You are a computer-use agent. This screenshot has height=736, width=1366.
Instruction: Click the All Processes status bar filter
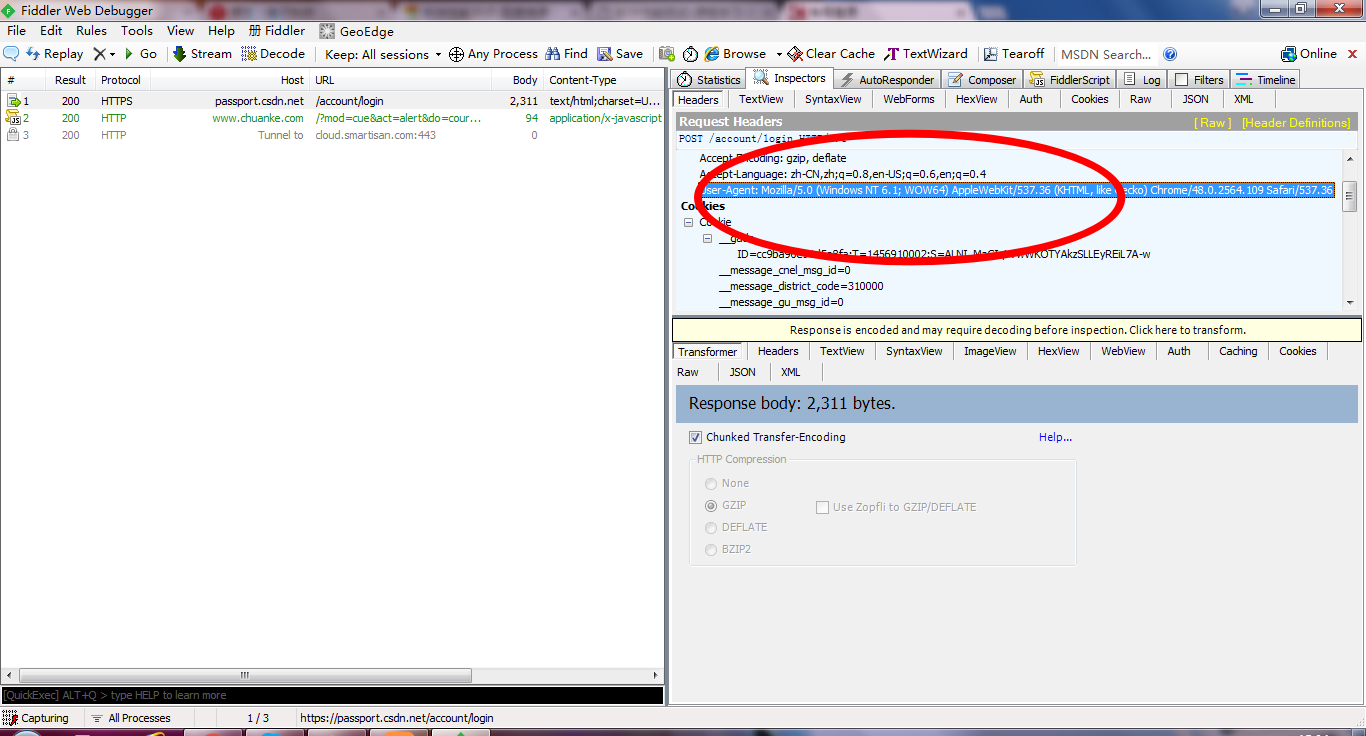(x=131, y=718)
